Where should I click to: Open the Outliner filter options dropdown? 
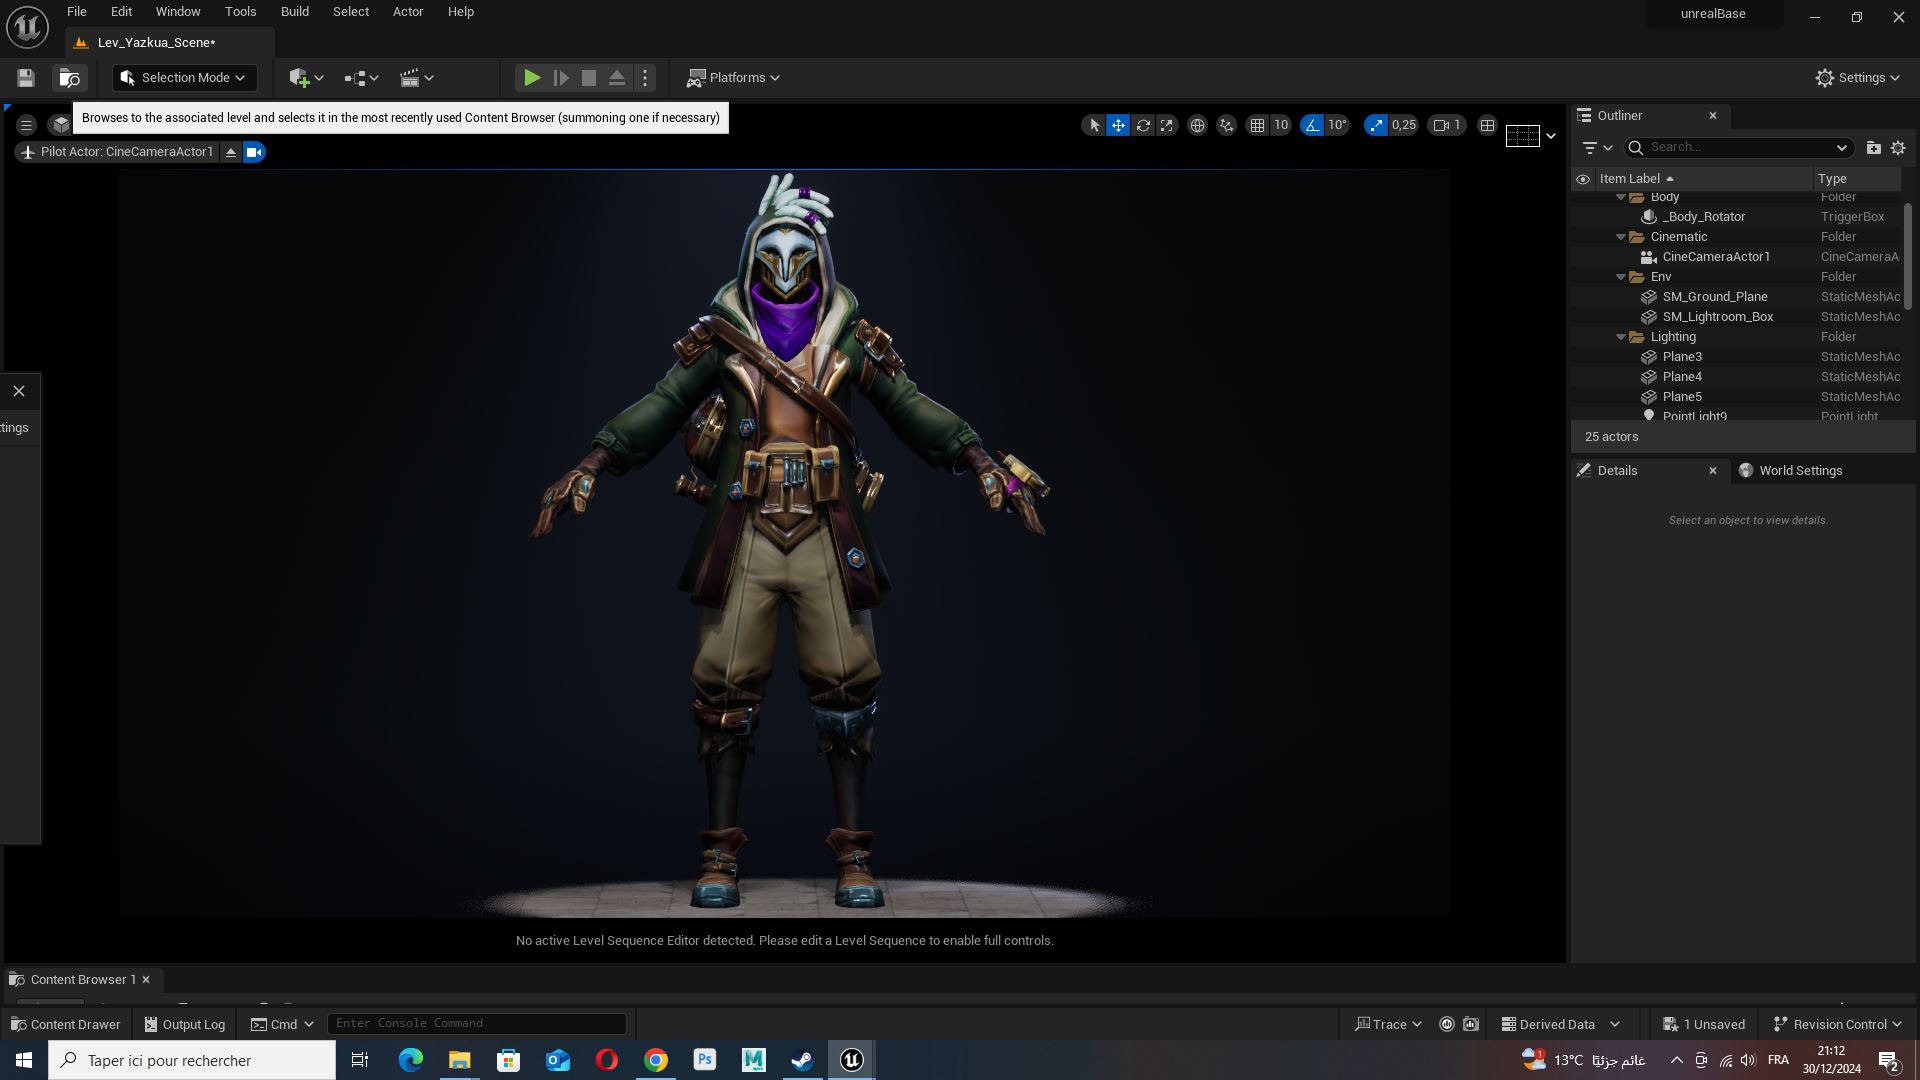coord(1597,148)
